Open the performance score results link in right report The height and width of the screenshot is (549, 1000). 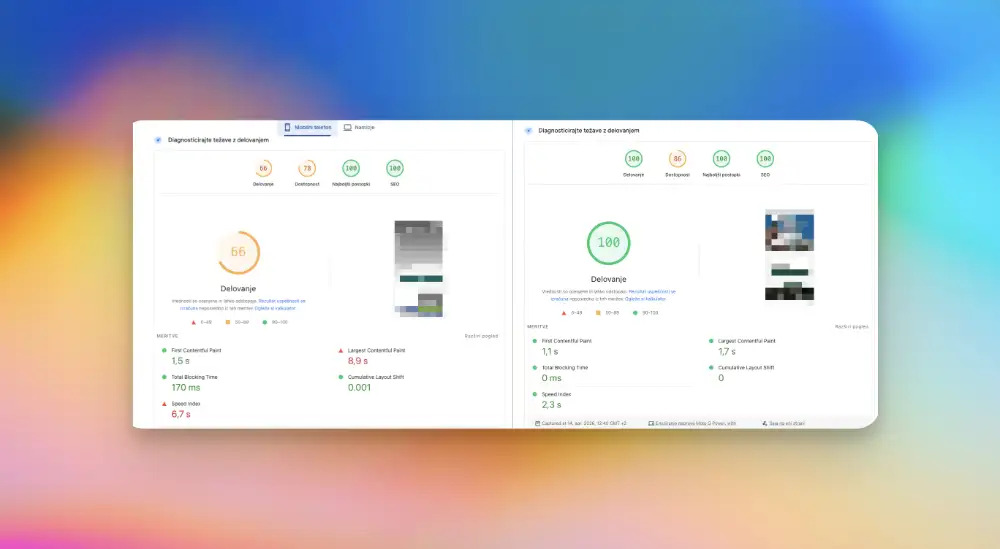[652, 291]
